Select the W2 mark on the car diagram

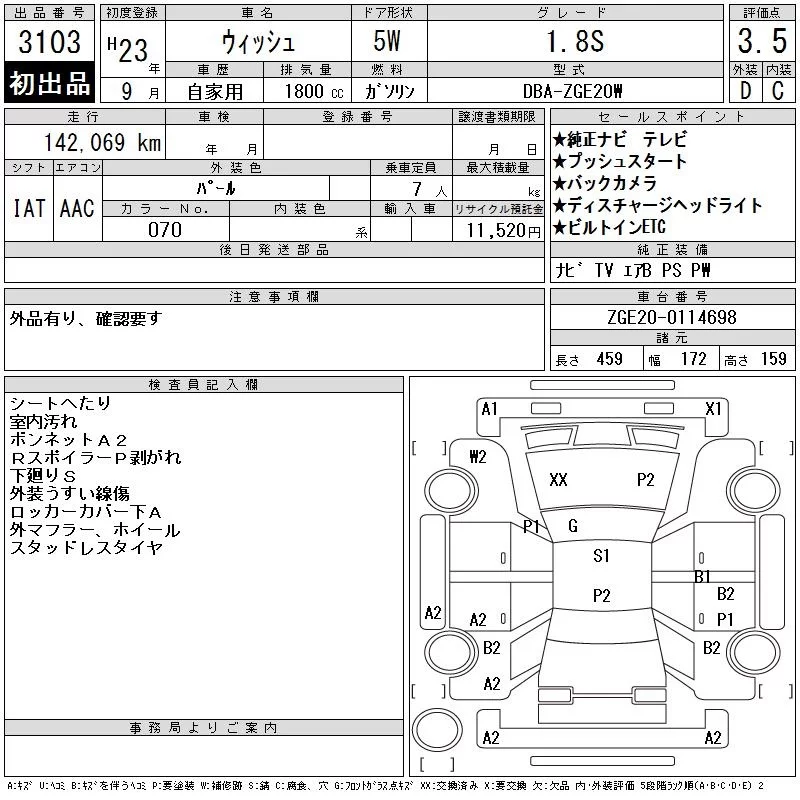(x=478, y=457)
